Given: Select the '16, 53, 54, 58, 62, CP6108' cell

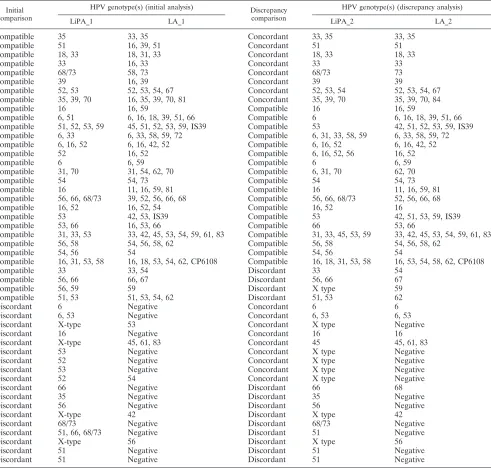Looking at the screenshot, I should 439,262.
